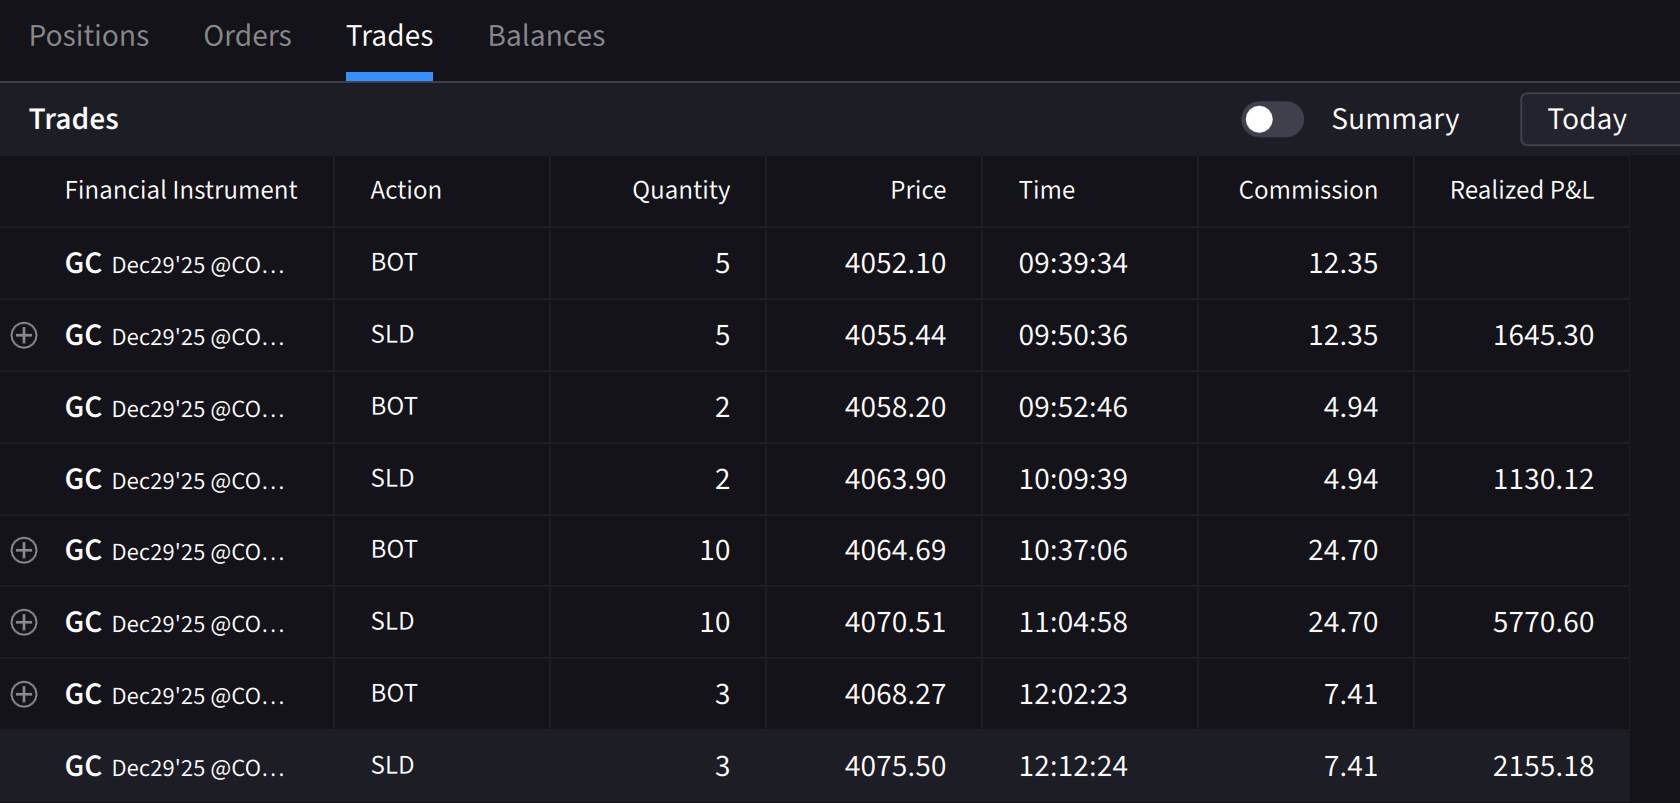The image size is (1680, 803).
Task: Switch to the Positions tab
Action: 89,36
